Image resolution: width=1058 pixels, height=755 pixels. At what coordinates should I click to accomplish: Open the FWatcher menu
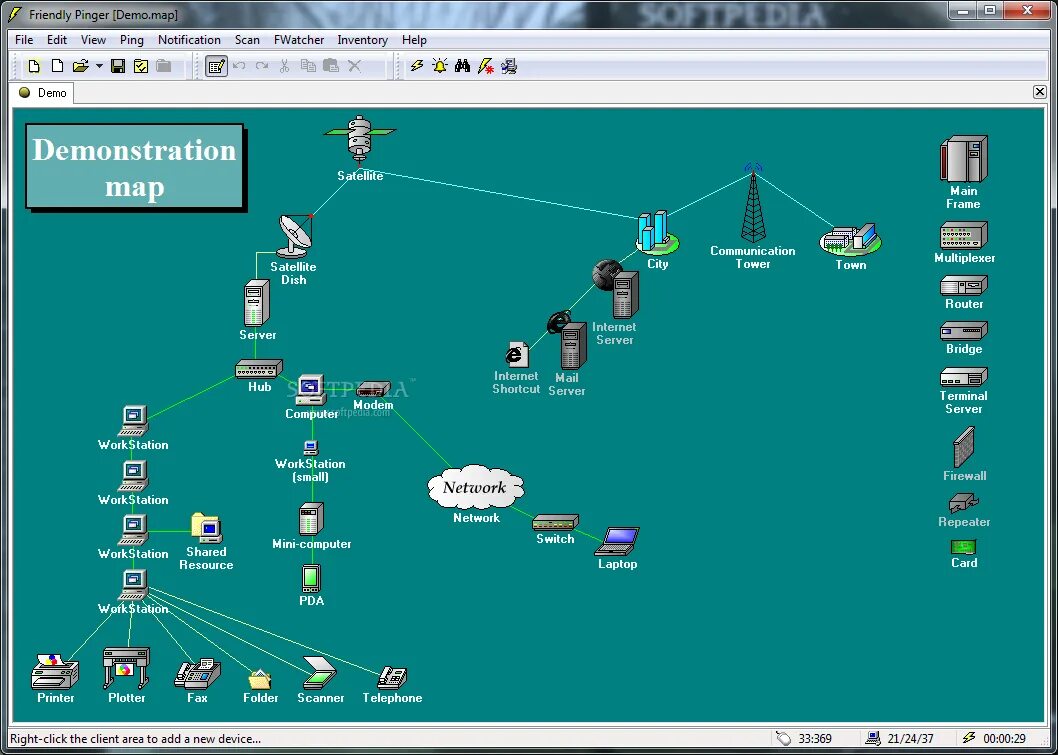299,40
